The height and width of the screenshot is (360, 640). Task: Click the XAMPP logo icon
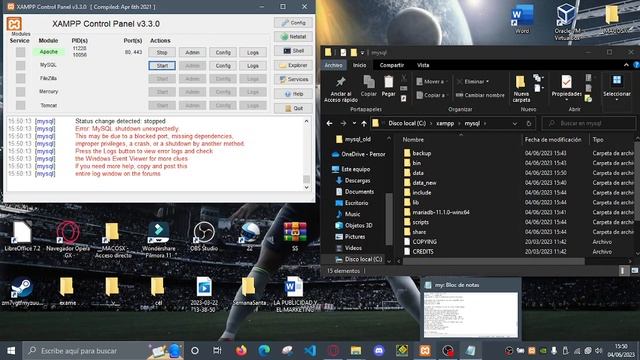pyautogui.click(x=14, y=24)
